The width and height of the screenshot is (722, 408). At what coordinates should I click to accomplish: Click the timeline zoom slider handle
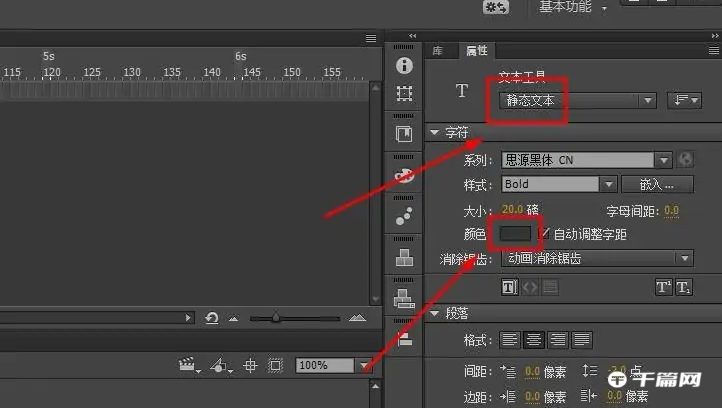[x=275, y=317]
